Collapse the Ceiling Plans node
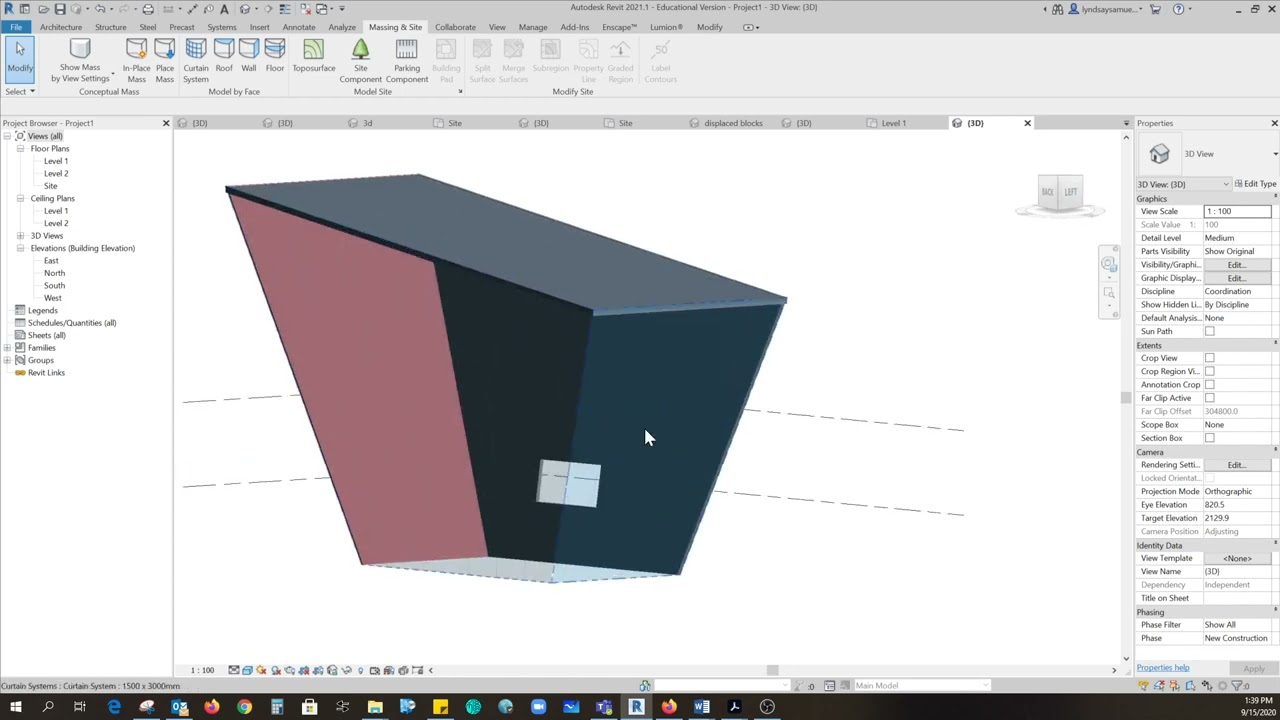The image size is (1280, 720). (20, 198)
